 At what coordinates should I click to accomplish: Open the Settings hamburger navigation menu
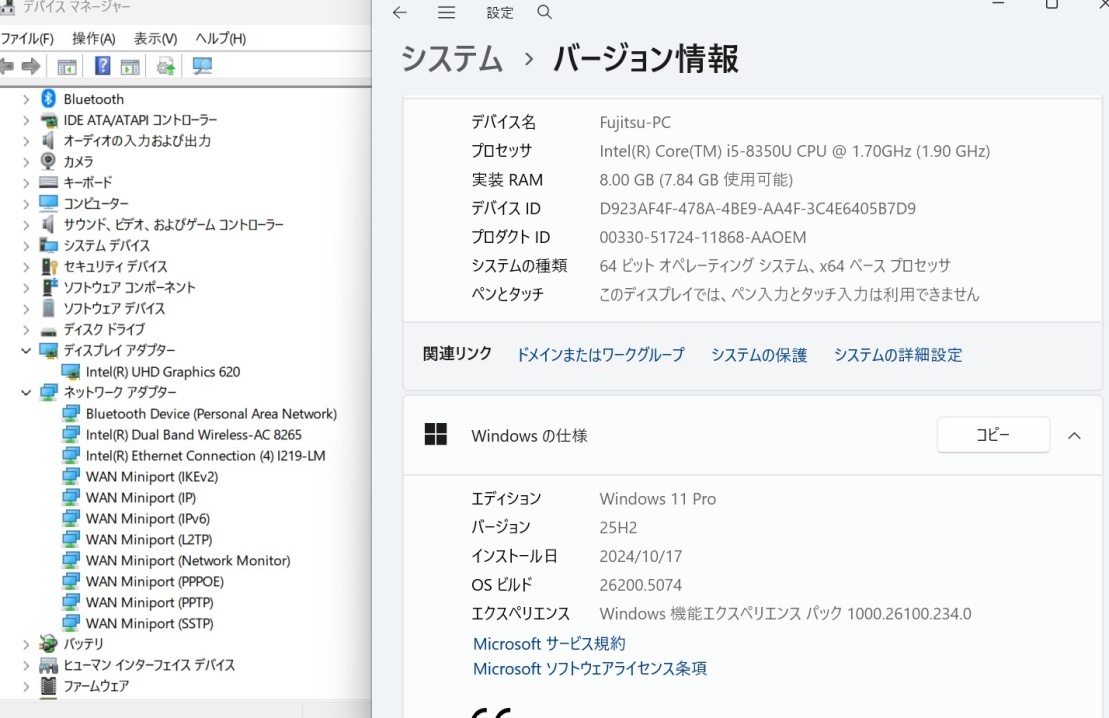(x=446, y=12)
